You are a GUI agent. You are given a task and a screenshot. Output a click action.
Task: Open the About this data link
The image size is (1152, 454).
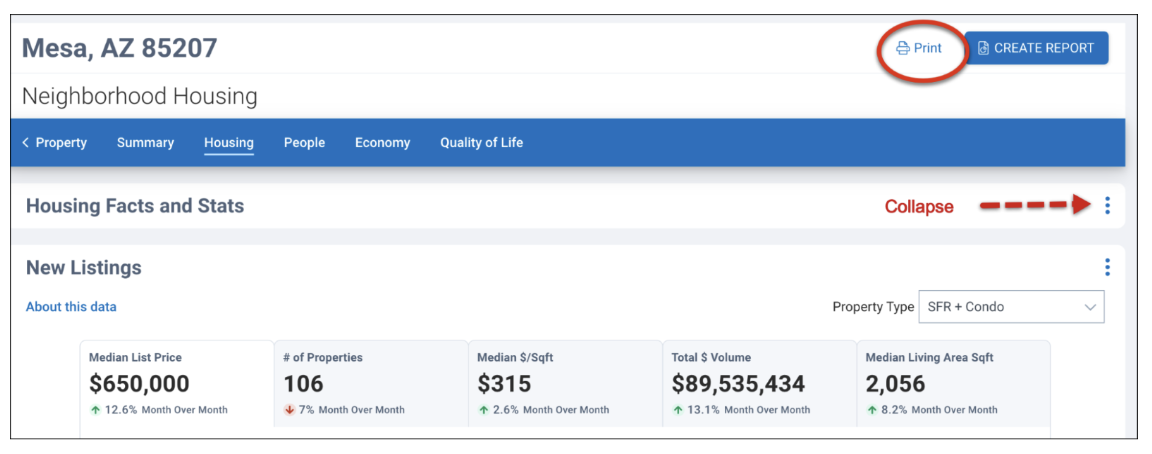click(71, 307)
